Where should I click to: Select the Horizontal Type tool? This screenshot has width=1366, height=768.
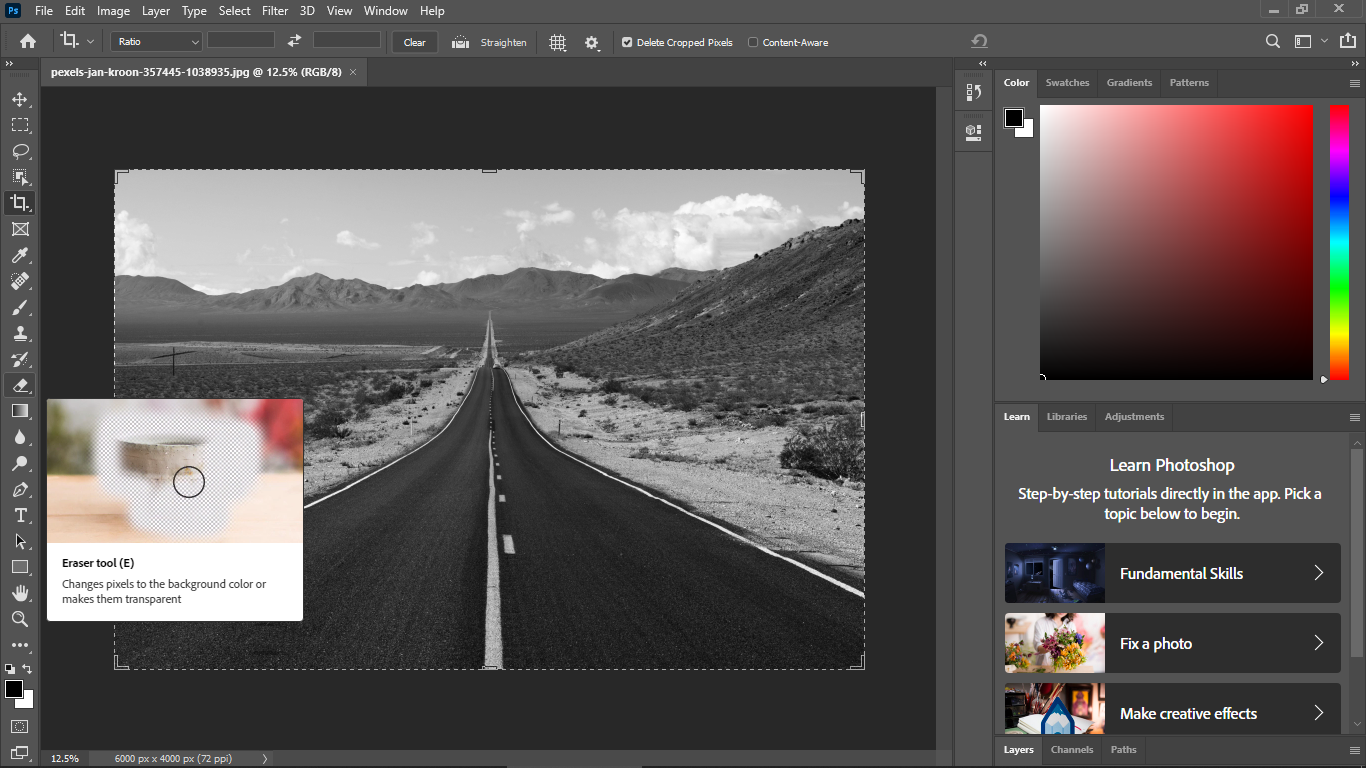point(19,515)
